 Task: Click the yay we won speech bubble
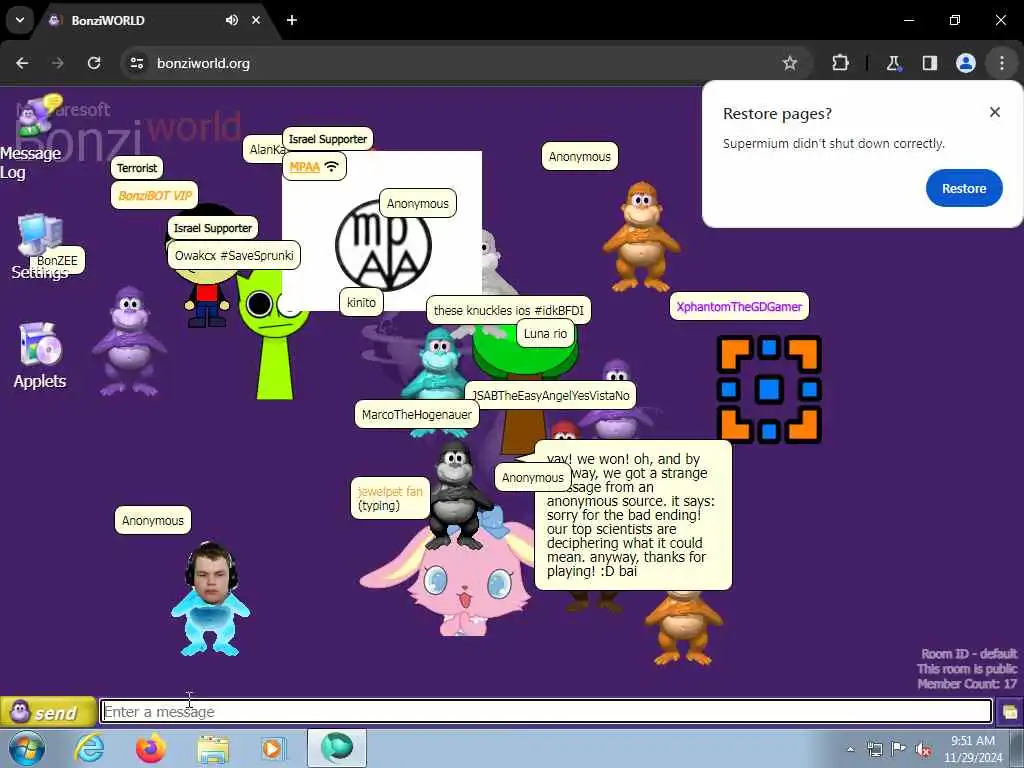pos(633,515)
